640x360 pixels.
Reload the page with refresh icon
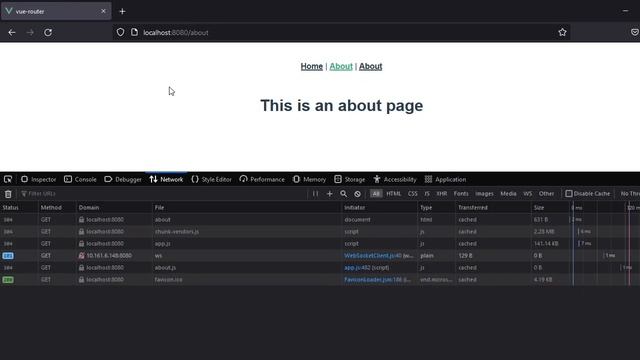[x=48, y=32]
